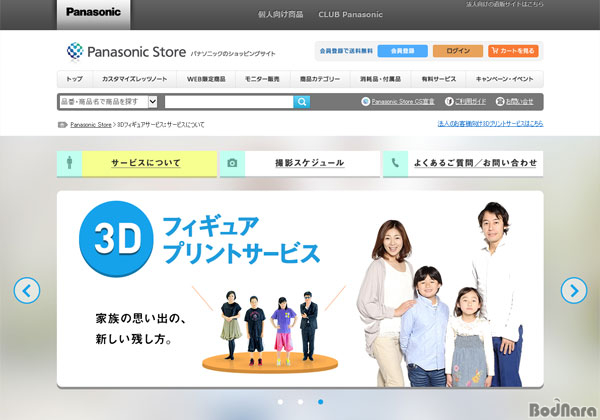Click the 法人のお客様向け3Dプリントサービス link

click(490, 124)
